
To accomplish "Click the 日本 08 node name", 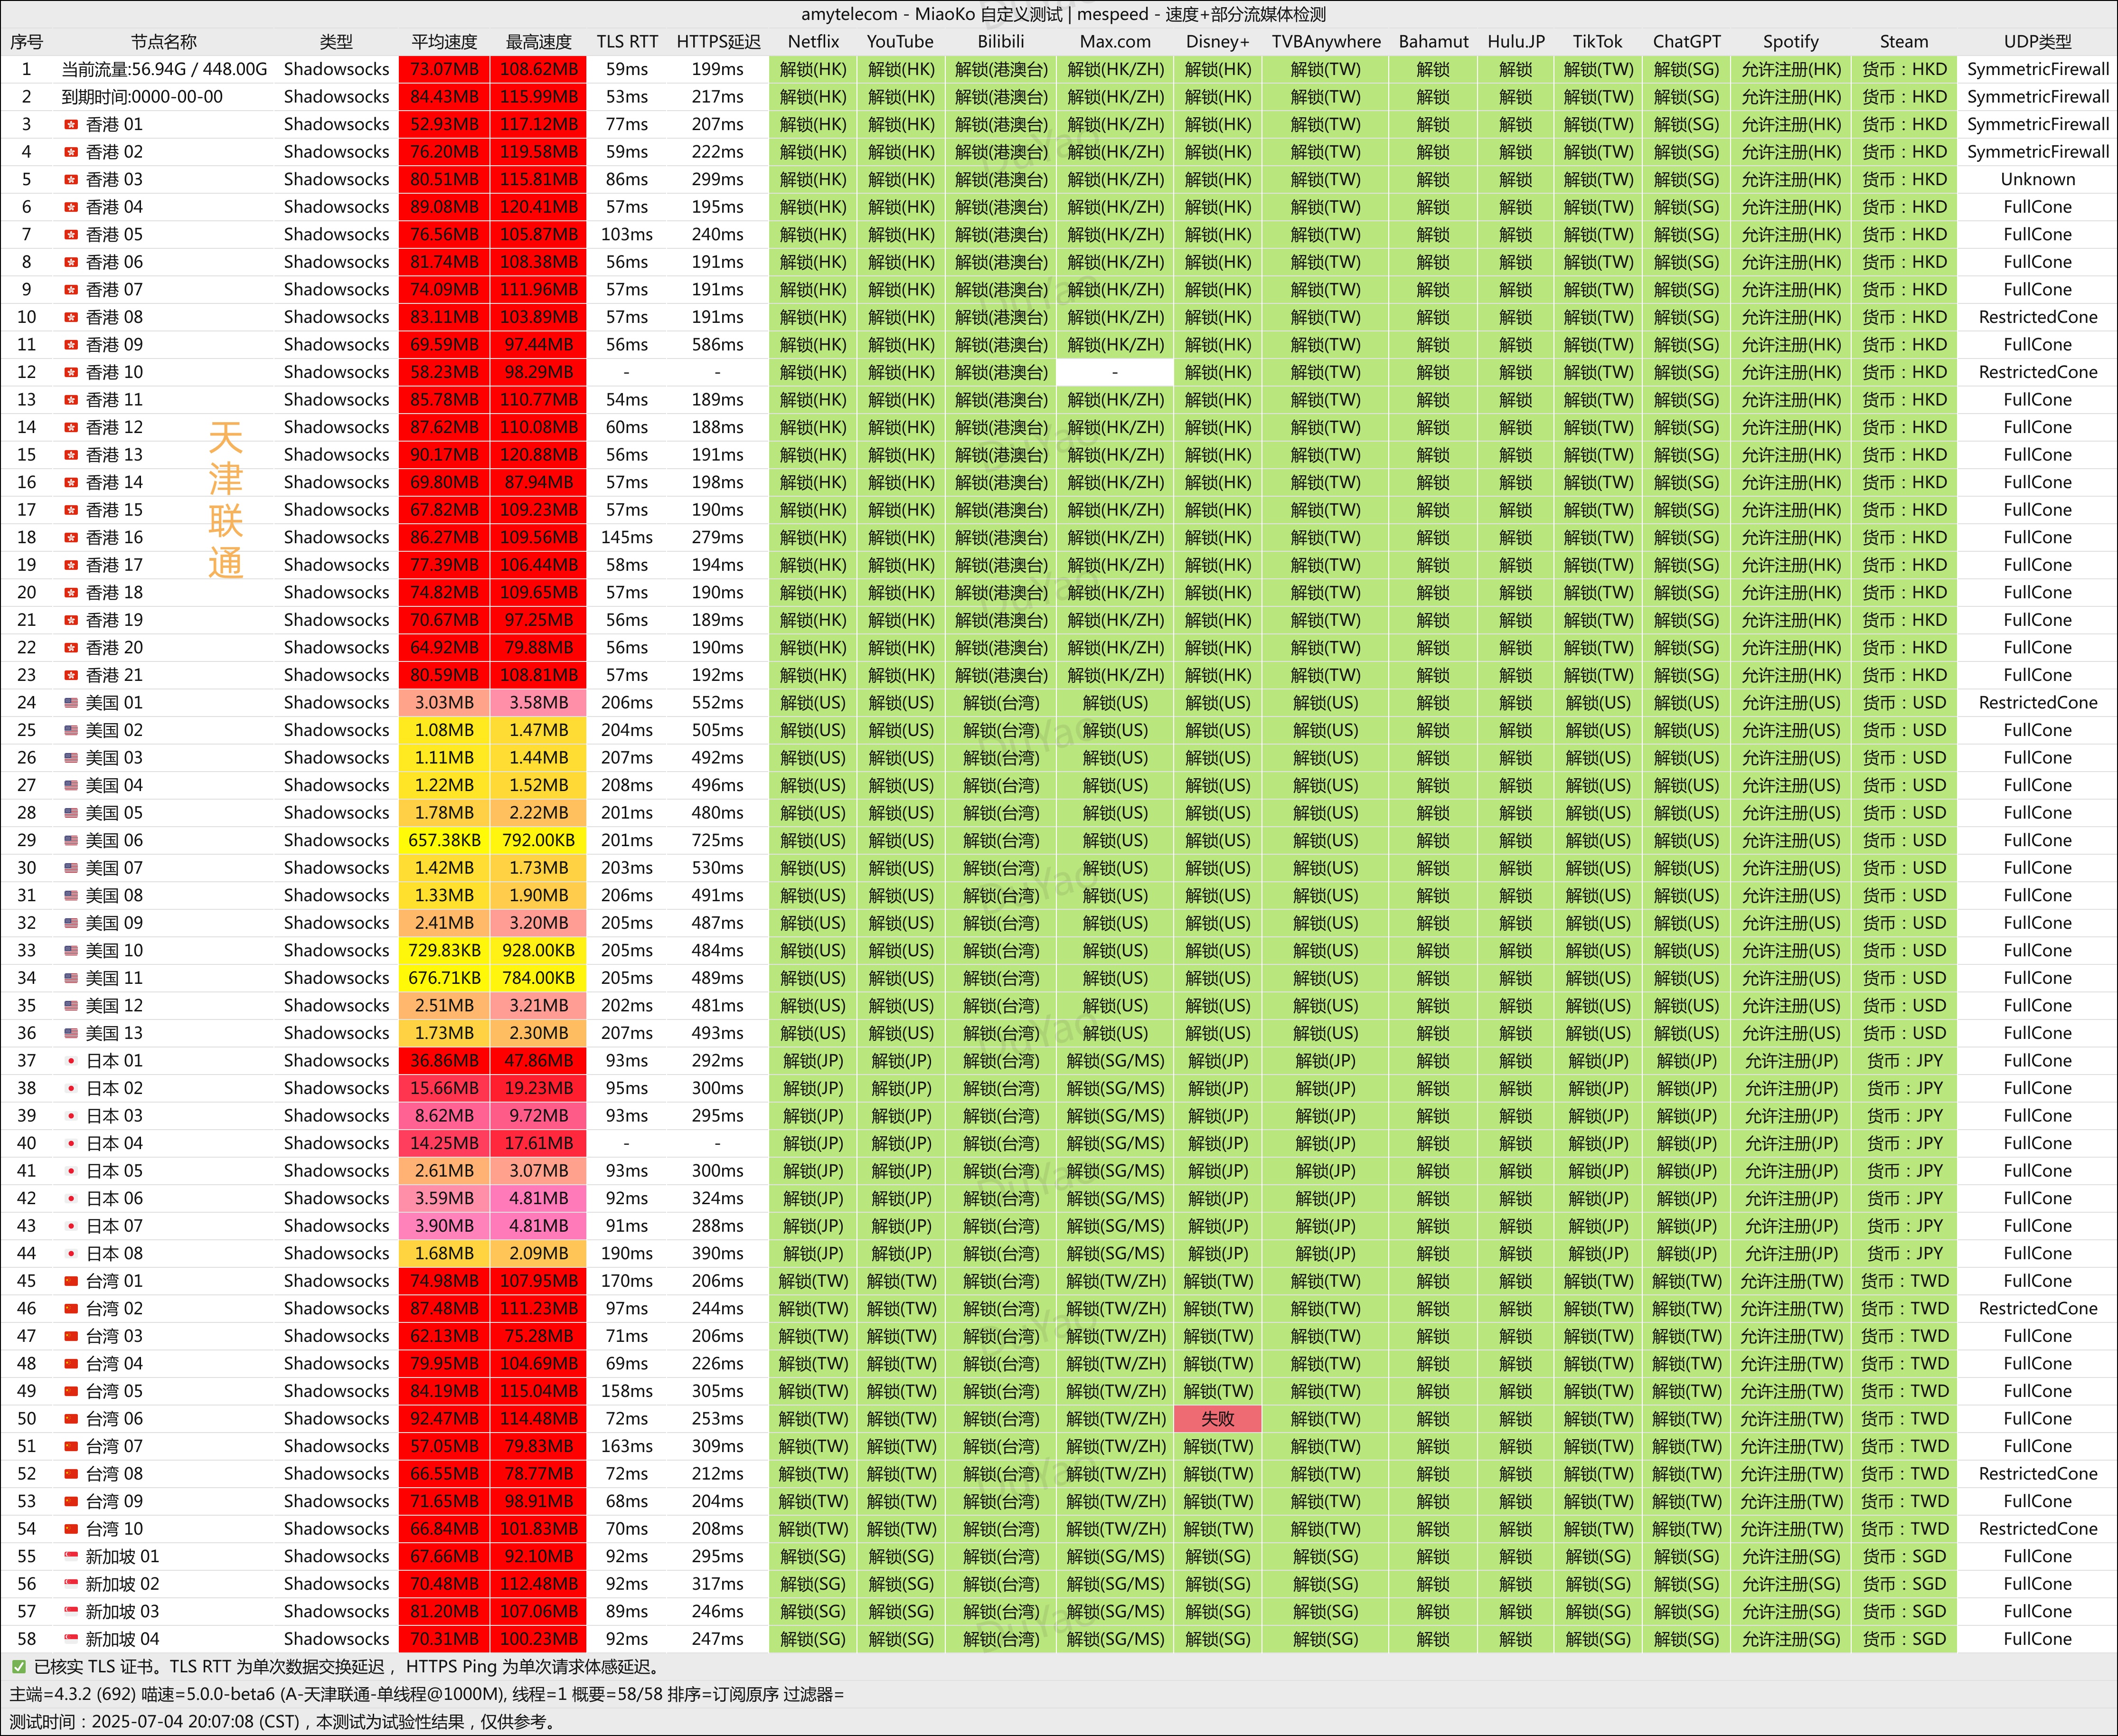I will pyautogui.click(x=114, y=1253).
